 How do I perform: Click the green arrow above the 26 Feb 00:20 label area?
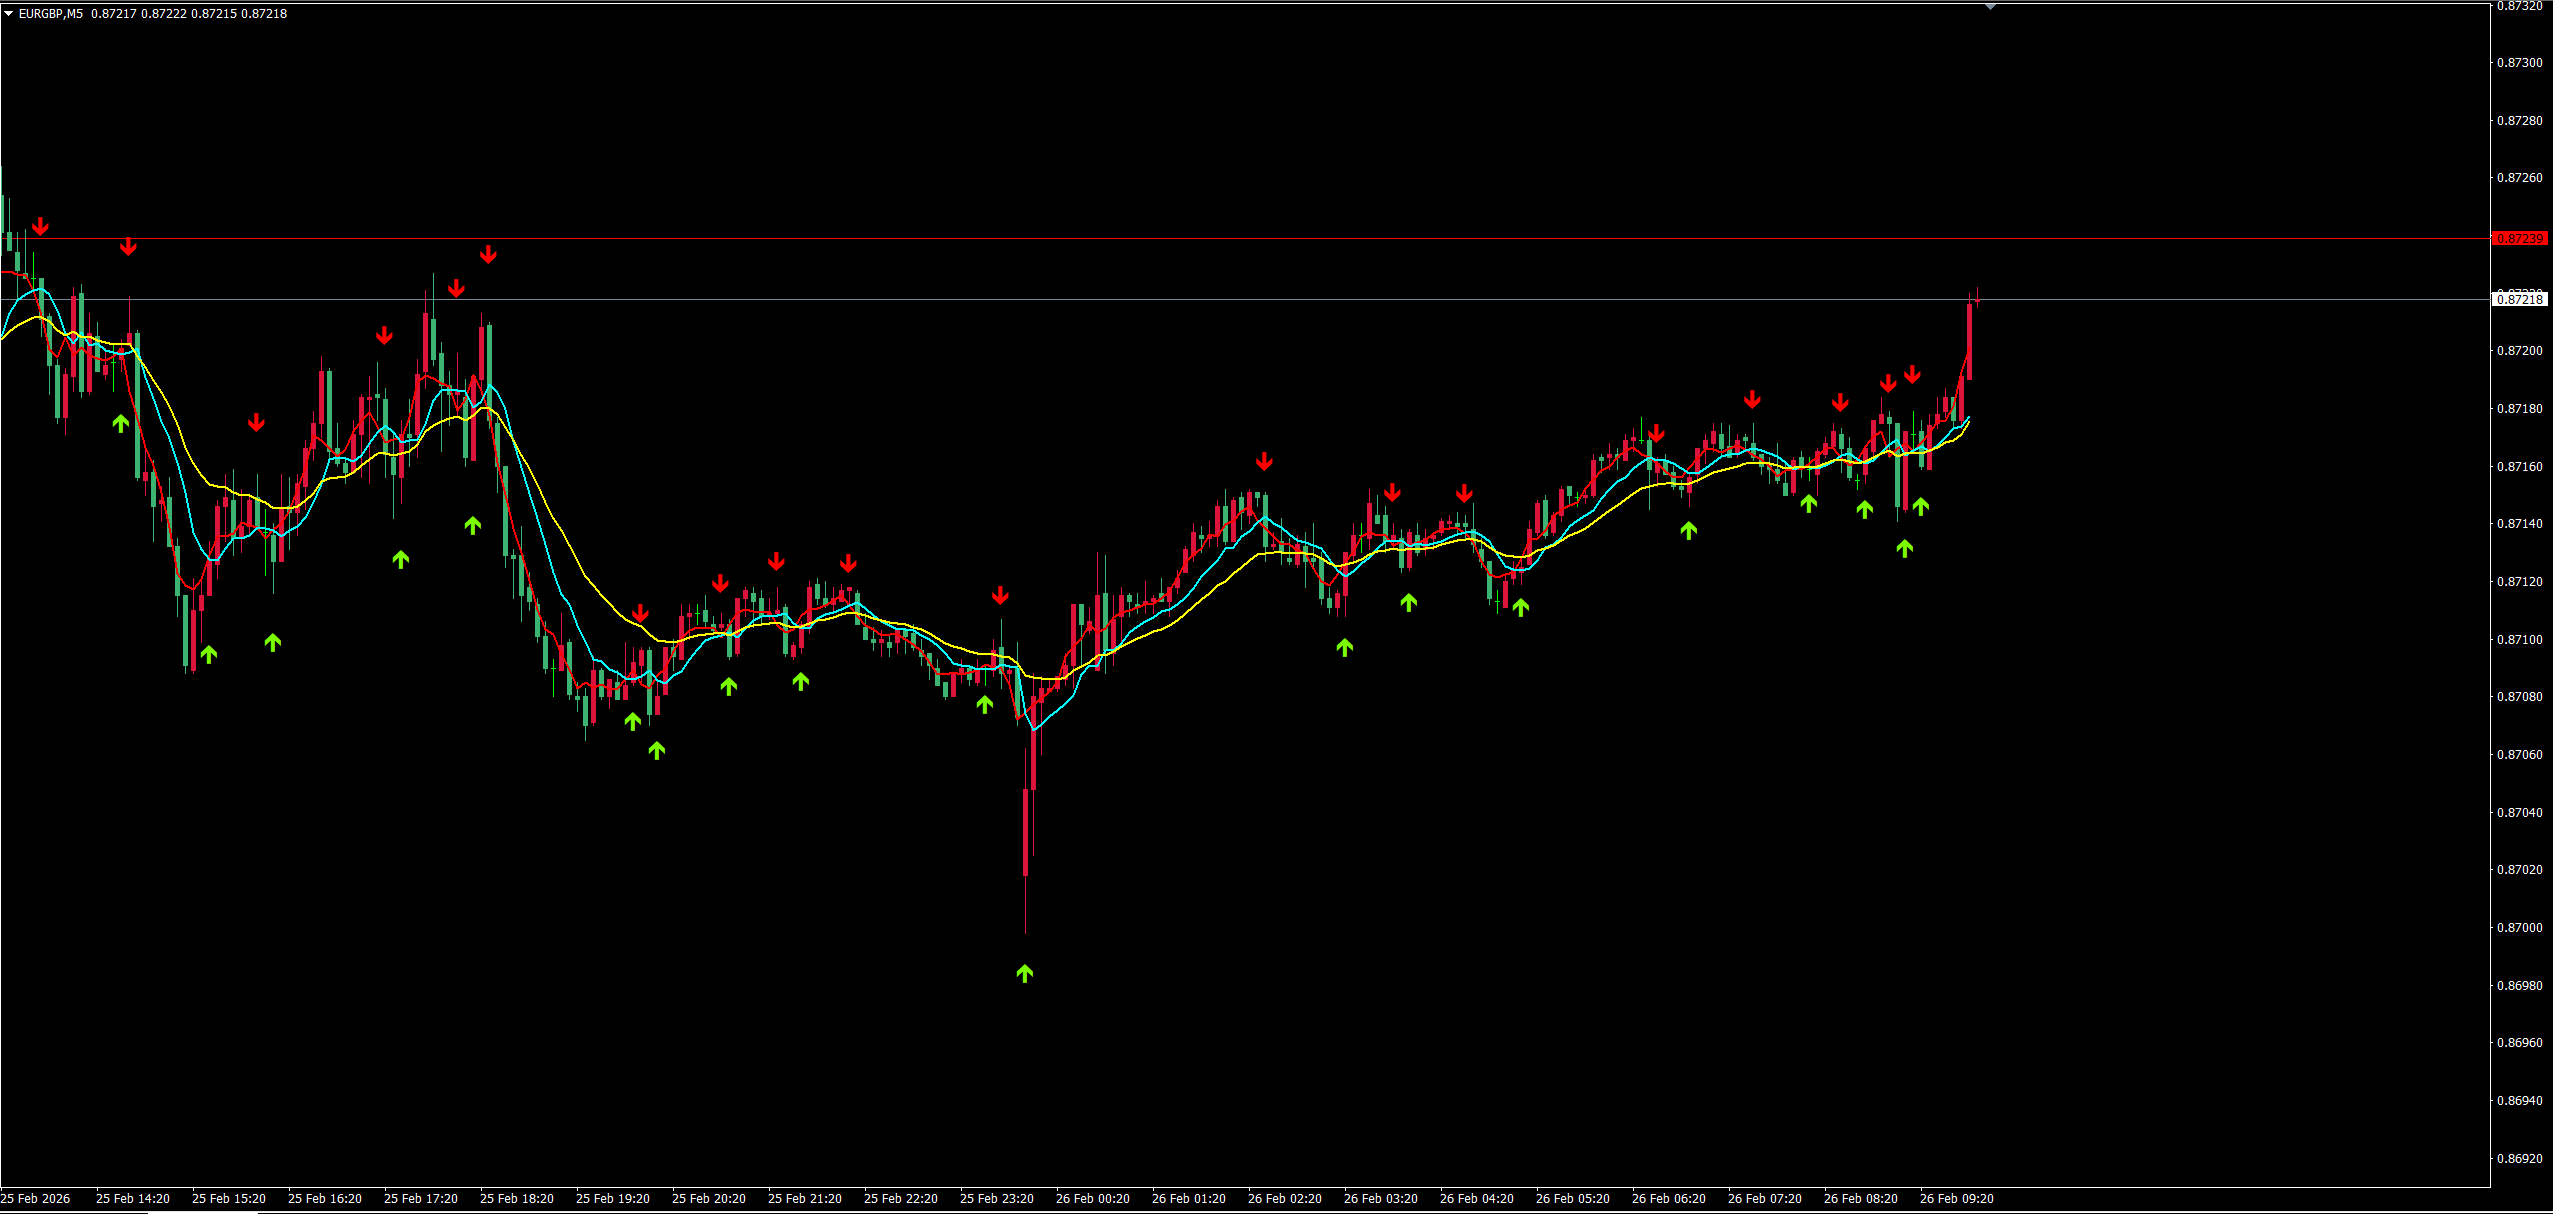1025,973
